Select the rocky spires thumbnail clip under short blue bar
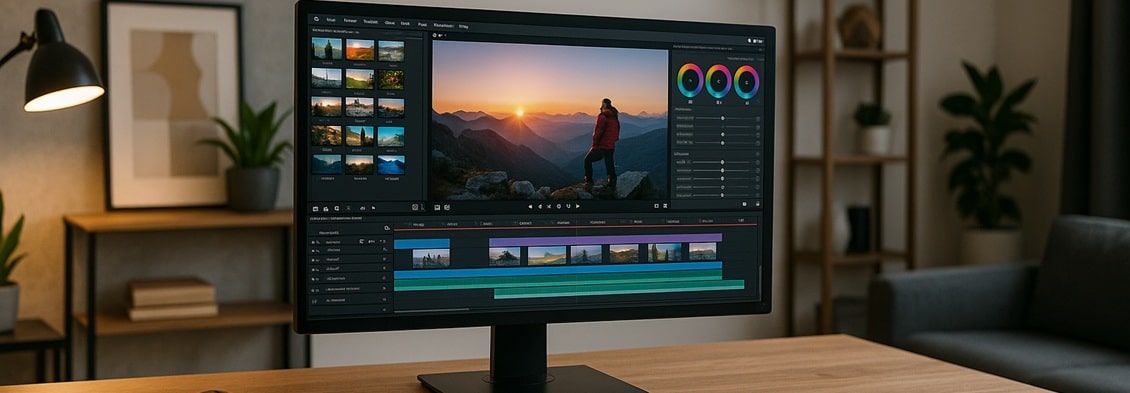 pos(431,258)
